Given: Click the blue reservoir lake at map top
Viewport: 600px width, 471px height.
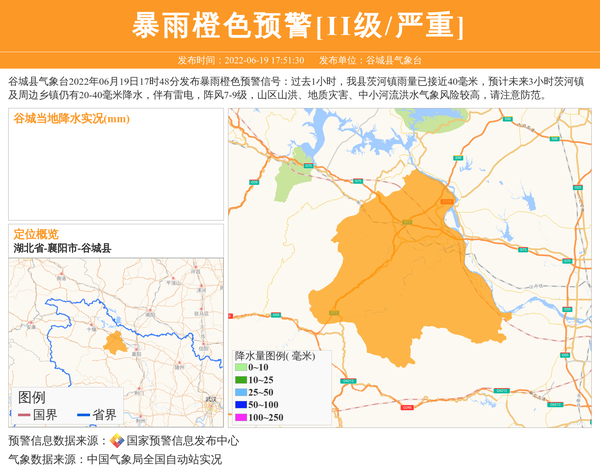Looking at the screenshot, I should click(328, 130).
